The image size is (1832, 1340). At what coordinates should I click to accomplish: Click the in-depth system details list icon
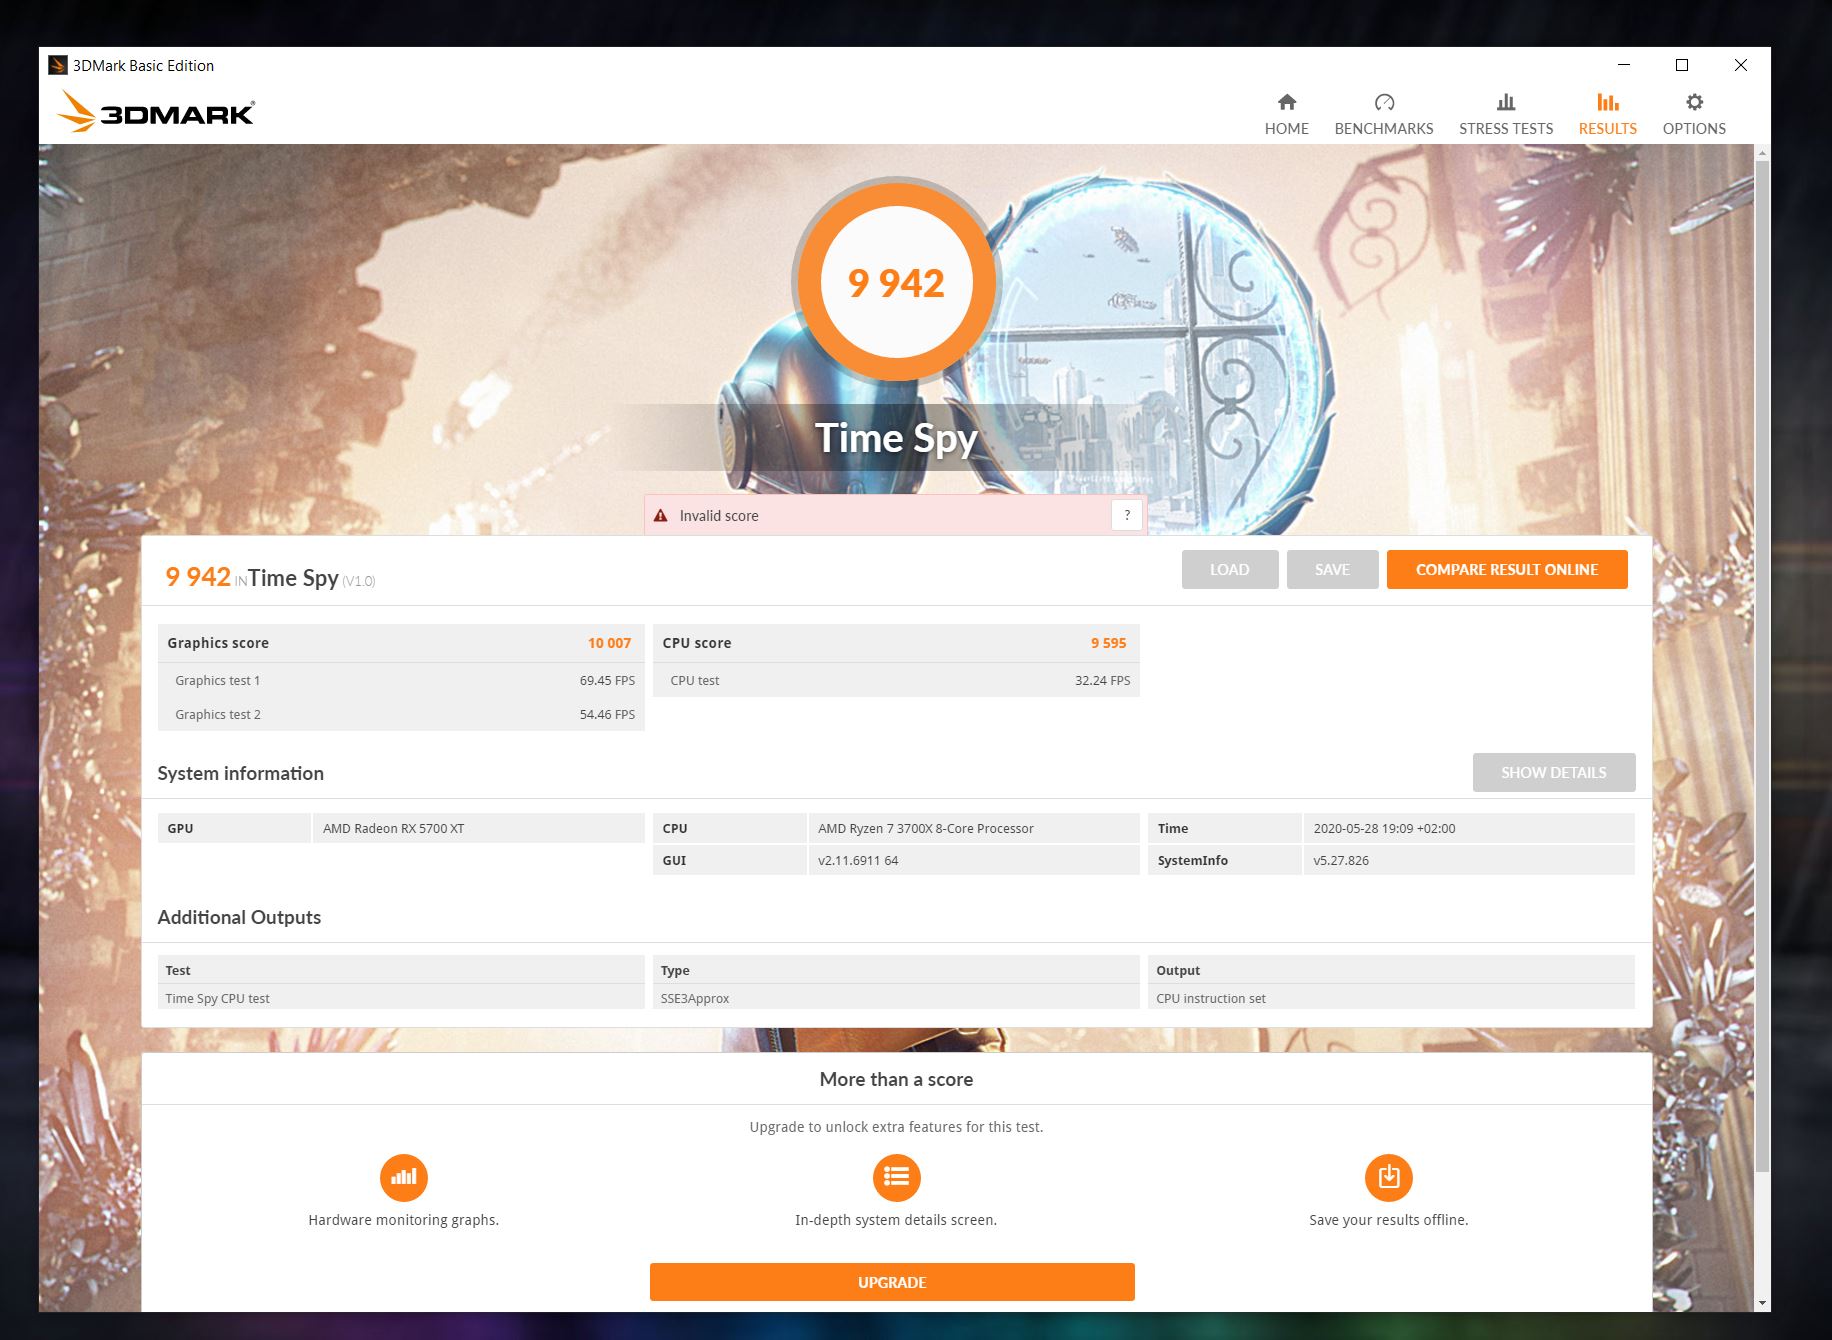pyautogui.click(x=896, y=1177)
